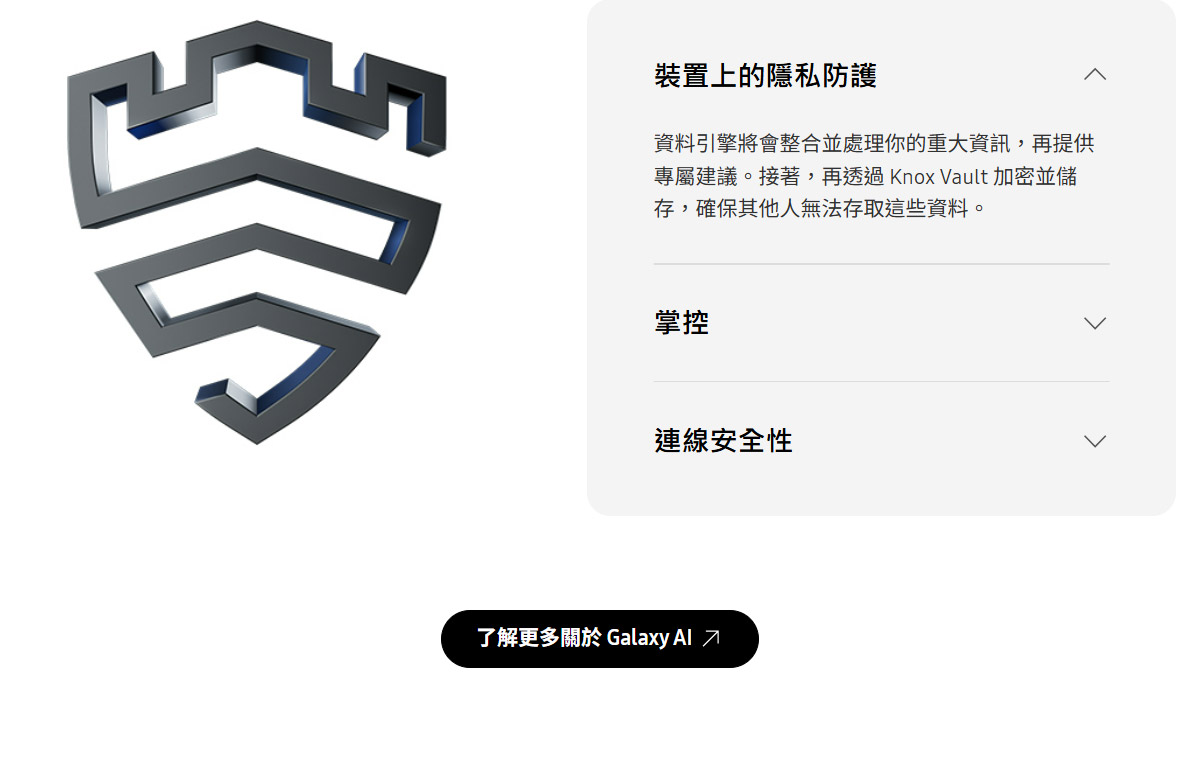Expand 掌控 with its down chevron
1200x773 pixels.
pyautogui.click(x=1095, y=323)
